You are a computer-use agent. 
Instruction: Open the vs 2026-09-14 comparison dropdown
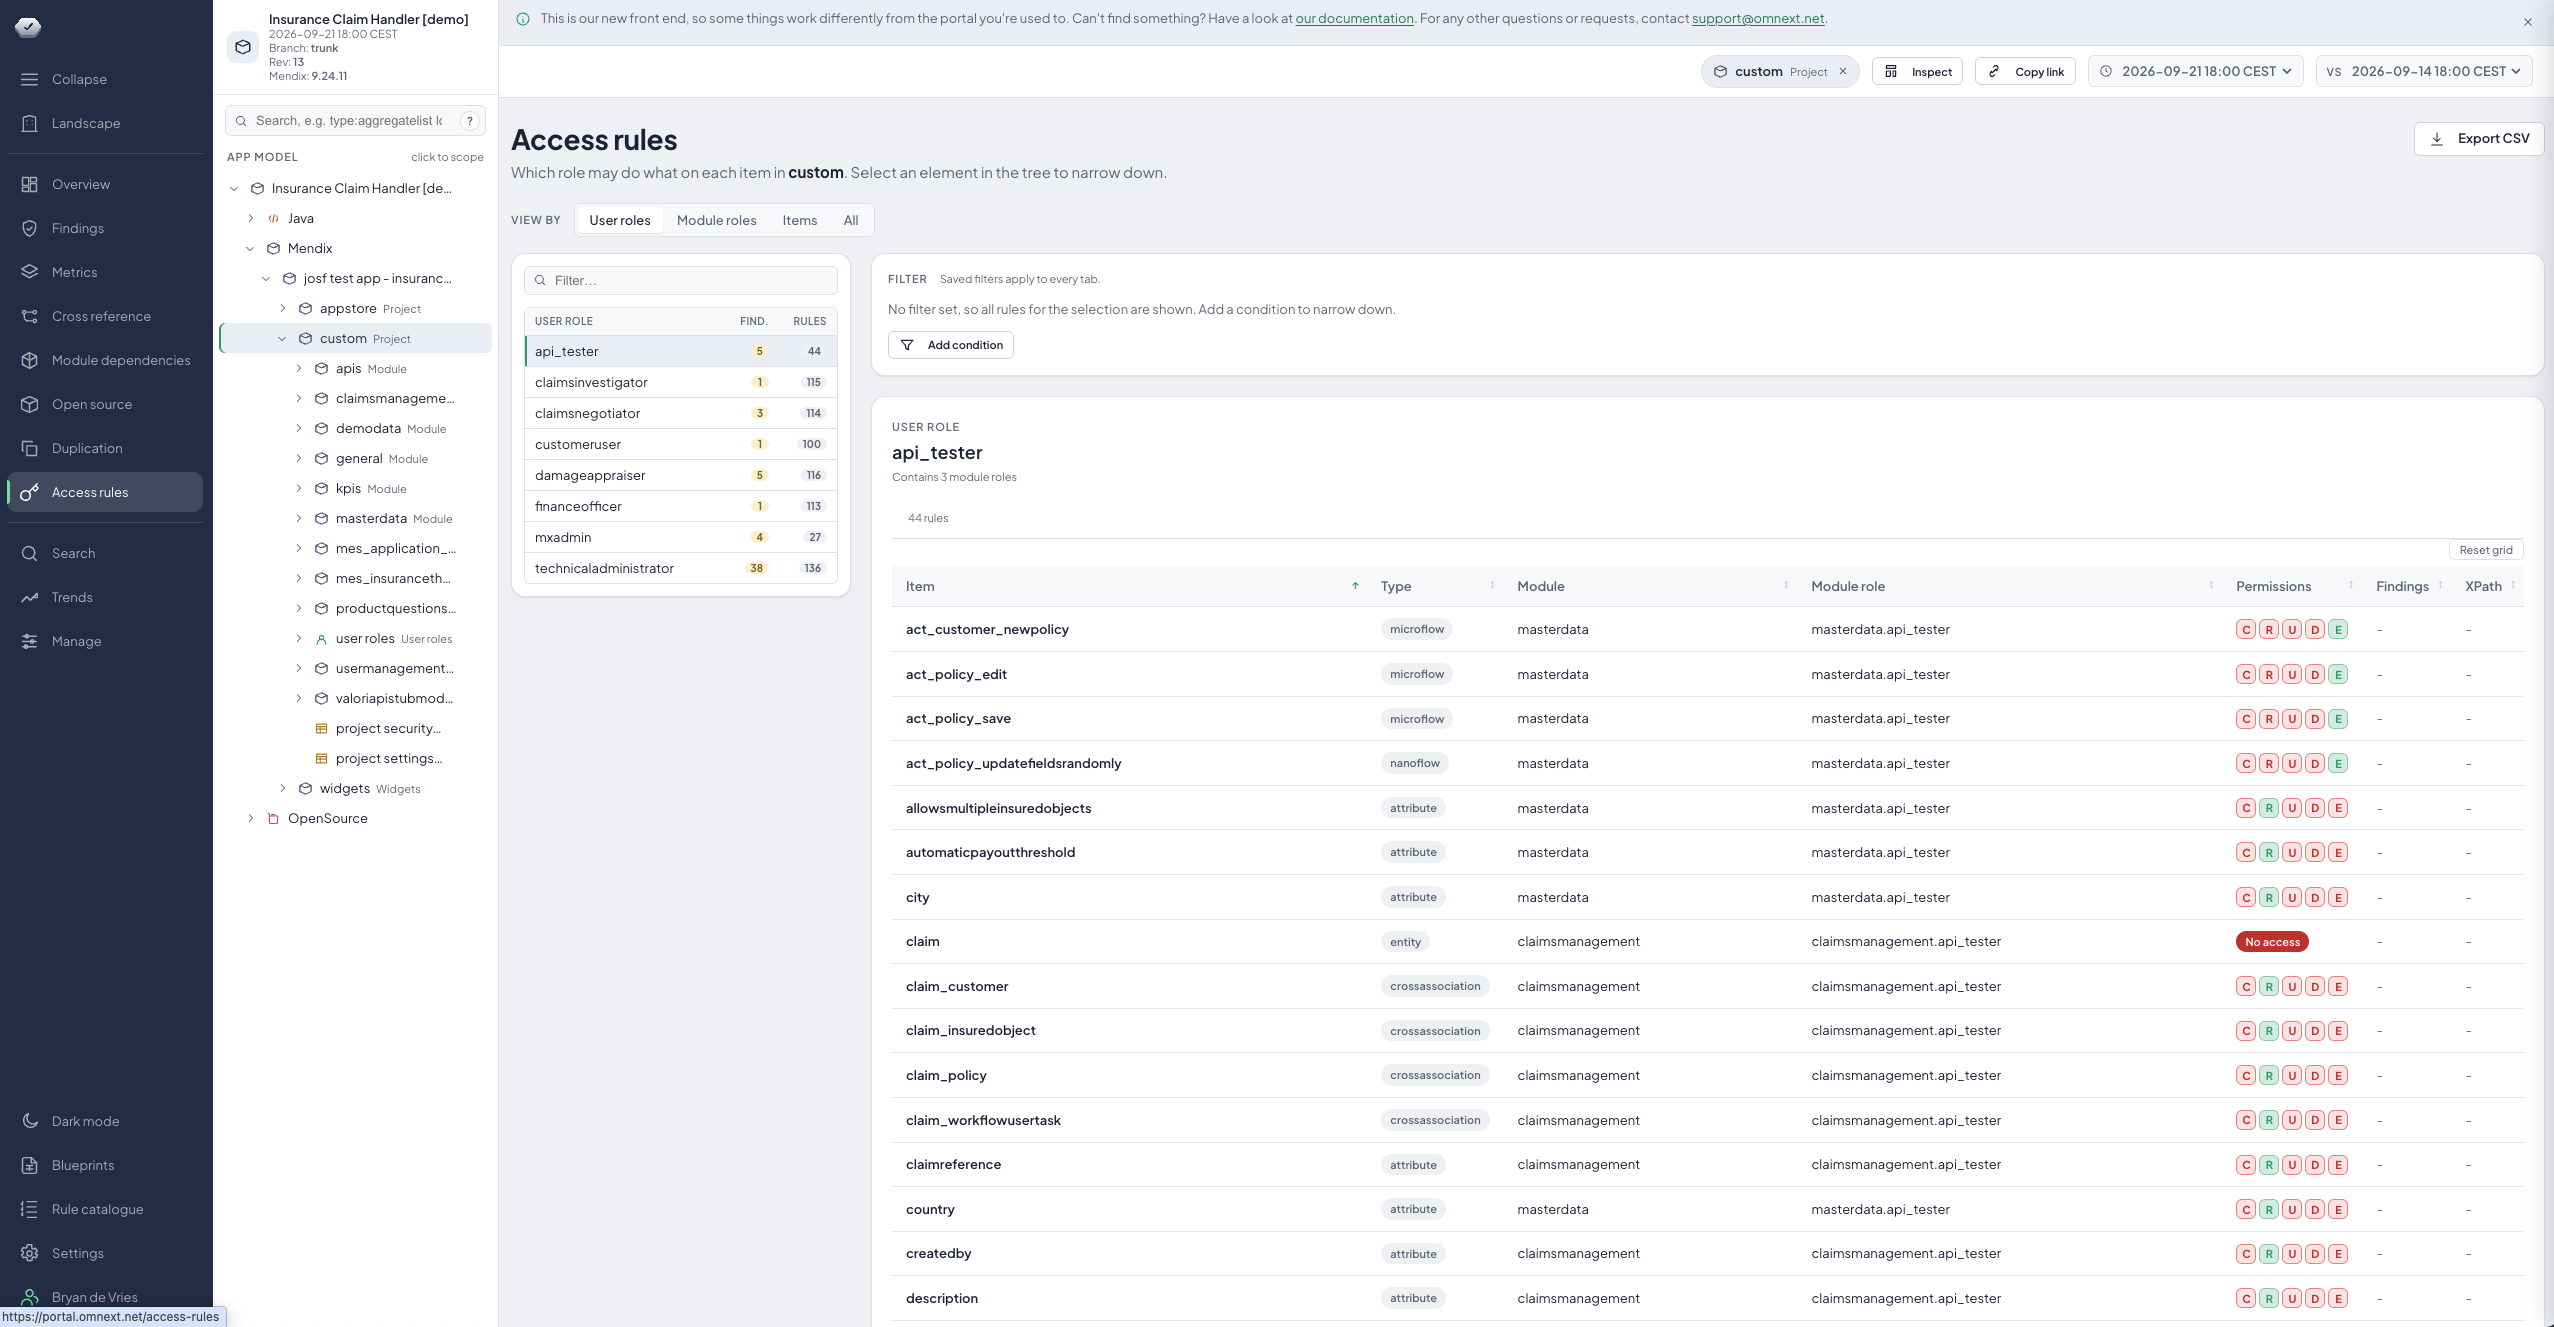click(2424, 71)
